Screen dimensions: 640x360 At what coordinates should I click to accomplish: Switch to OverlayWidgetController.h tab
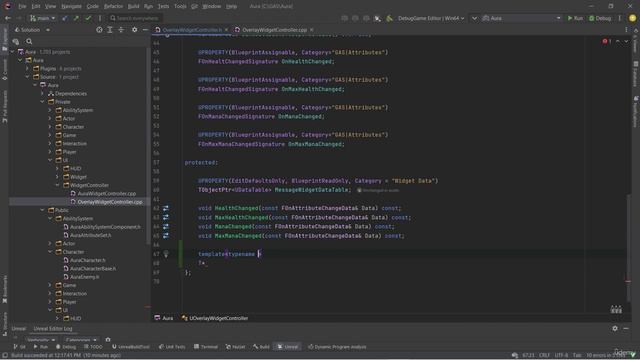[192, 30]
